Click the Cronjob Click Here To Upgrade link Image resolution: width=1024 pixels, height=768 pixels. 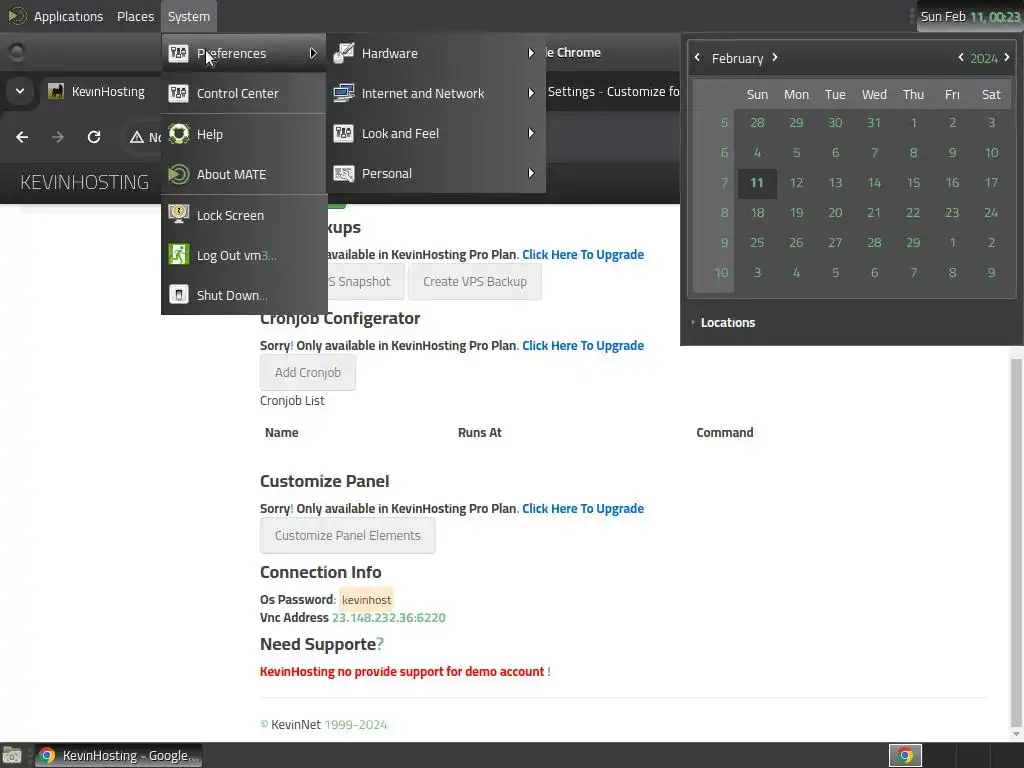(x=583, y=345)
